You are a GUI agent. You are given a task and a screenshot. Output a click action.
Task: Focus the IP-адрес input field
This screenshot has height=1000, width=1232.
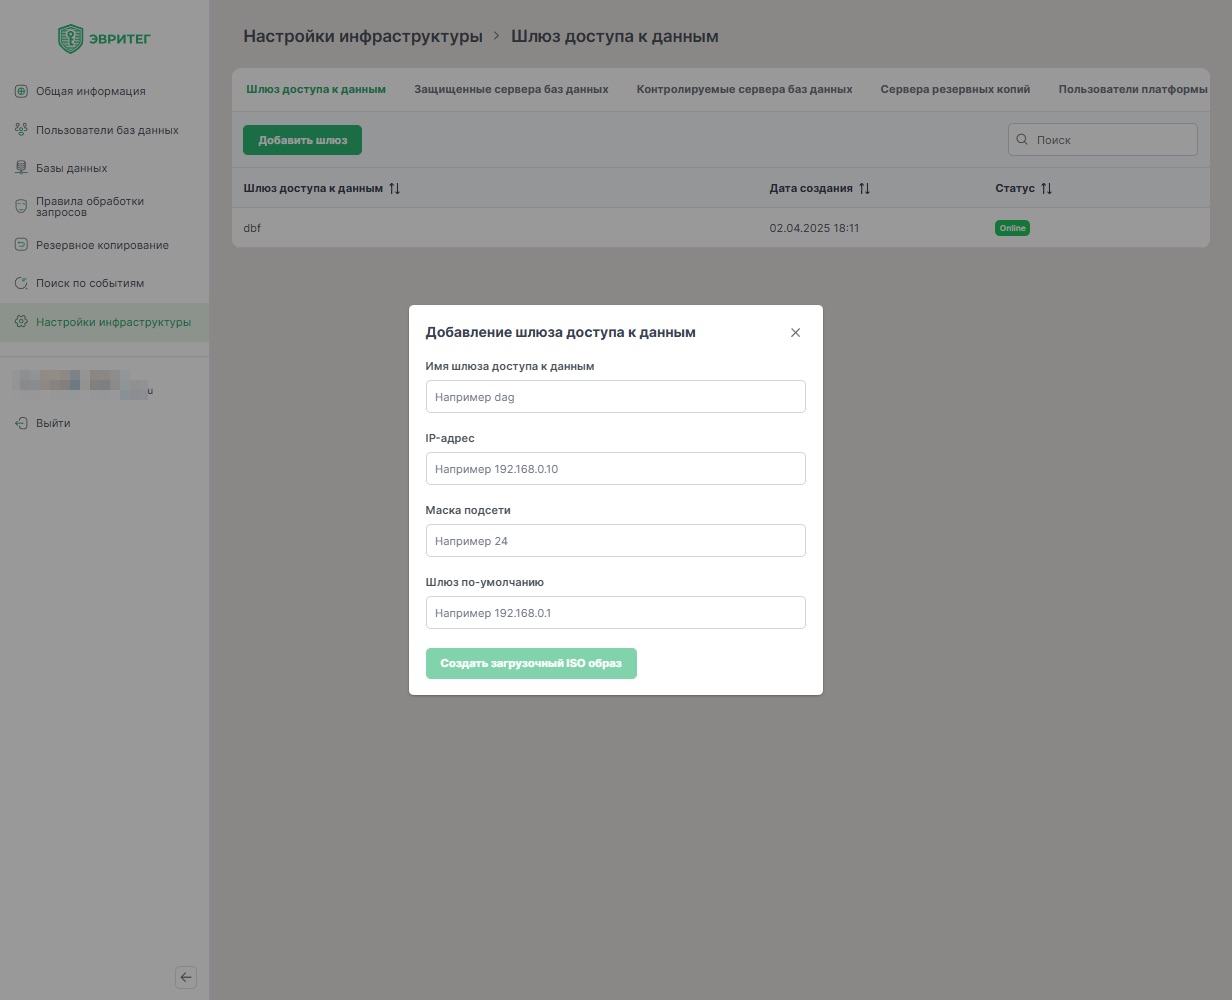615,469
